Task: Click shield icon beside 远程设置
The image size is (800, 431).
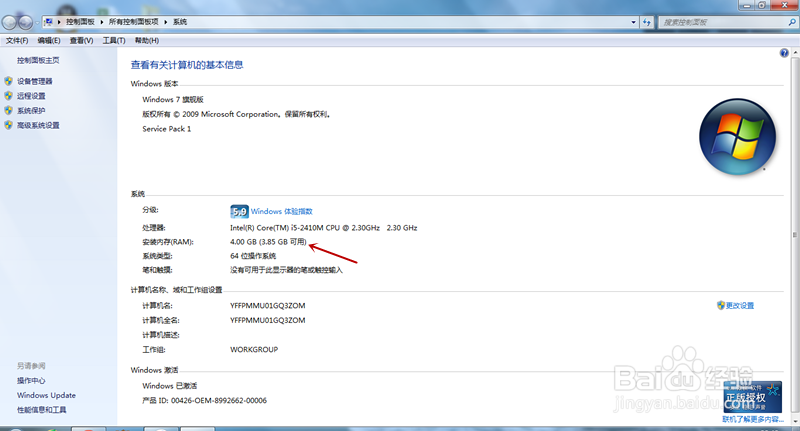Action: 8,96
